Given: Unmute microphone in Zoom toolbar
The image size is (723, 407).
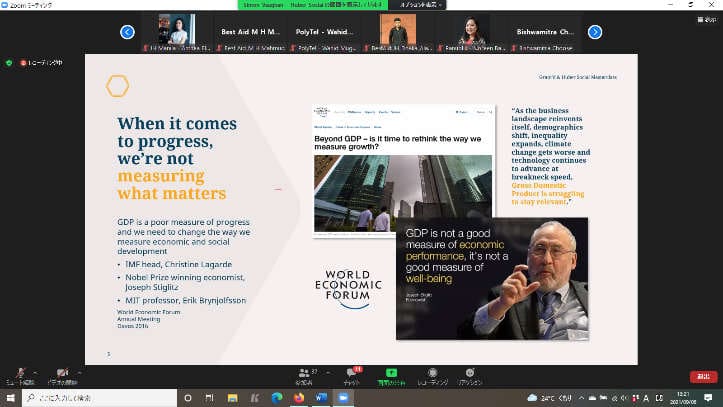Looking at the screenshot, I should (20, 376).
